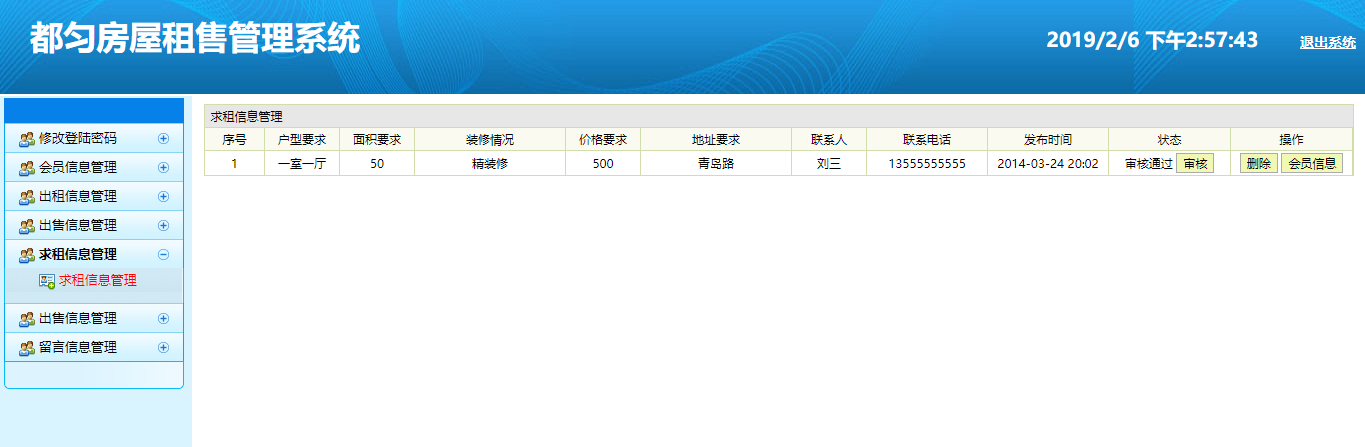Image resolution: width=1365 pixels, height=447 pixels.
Task: Expand the 修改登陆密码 section with plus
Action: [164, 139]
